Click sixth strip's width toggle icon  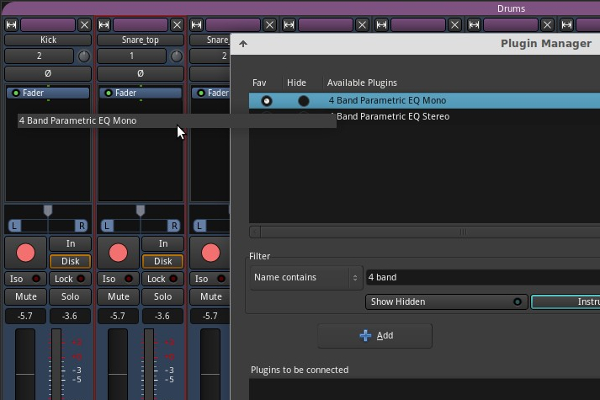pyautogui.click(x=474, y=25)
